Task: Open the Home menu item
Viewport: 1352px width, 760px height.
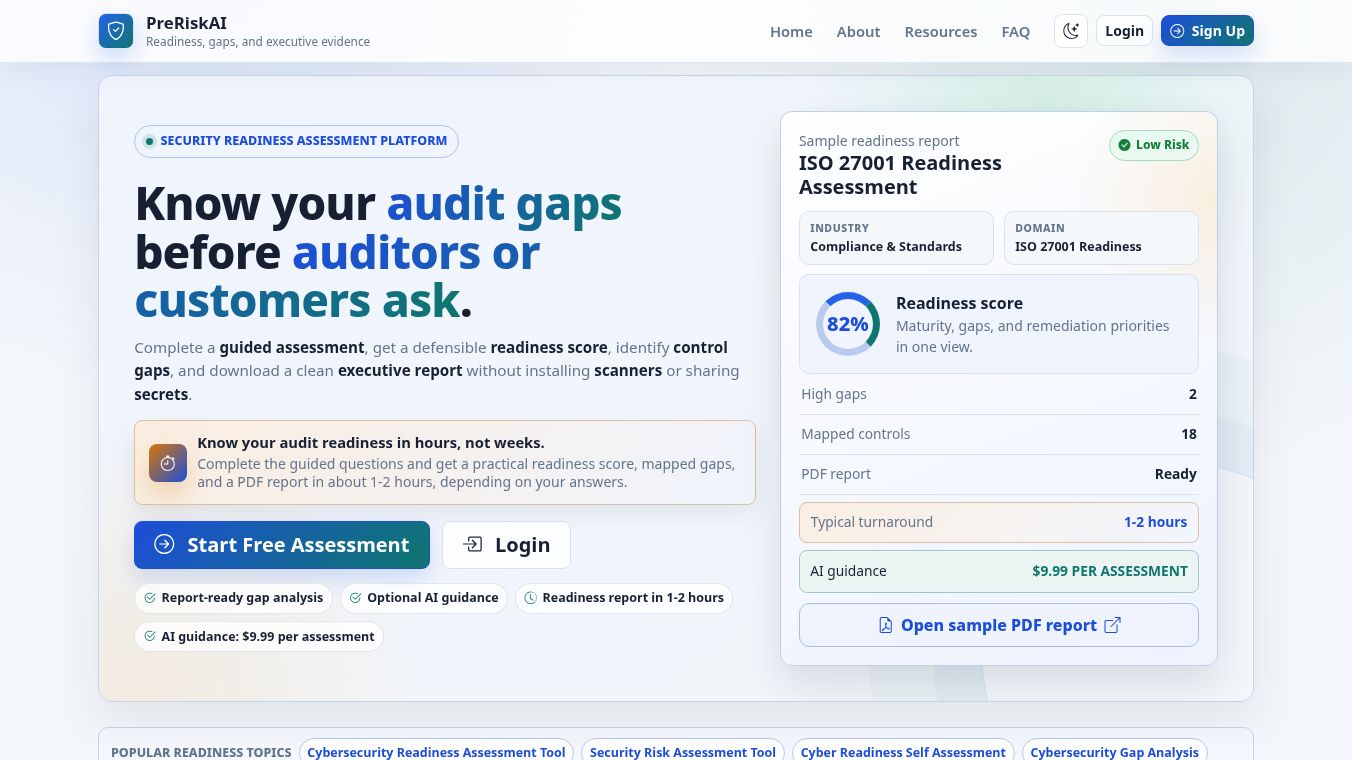Action: 791,31
